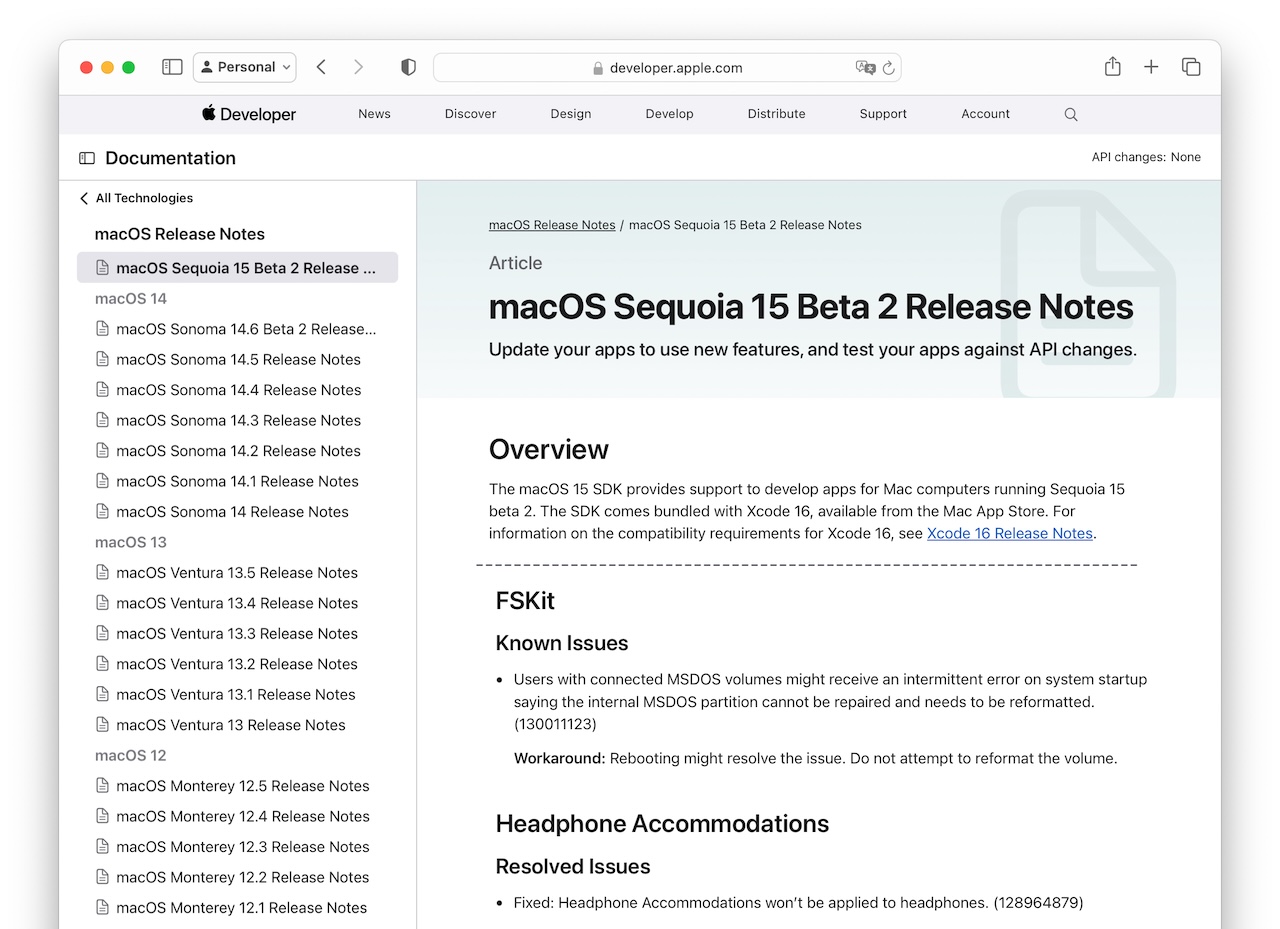
Task: Go forward with the forward arrow
Action: click(x=358, y=67)
